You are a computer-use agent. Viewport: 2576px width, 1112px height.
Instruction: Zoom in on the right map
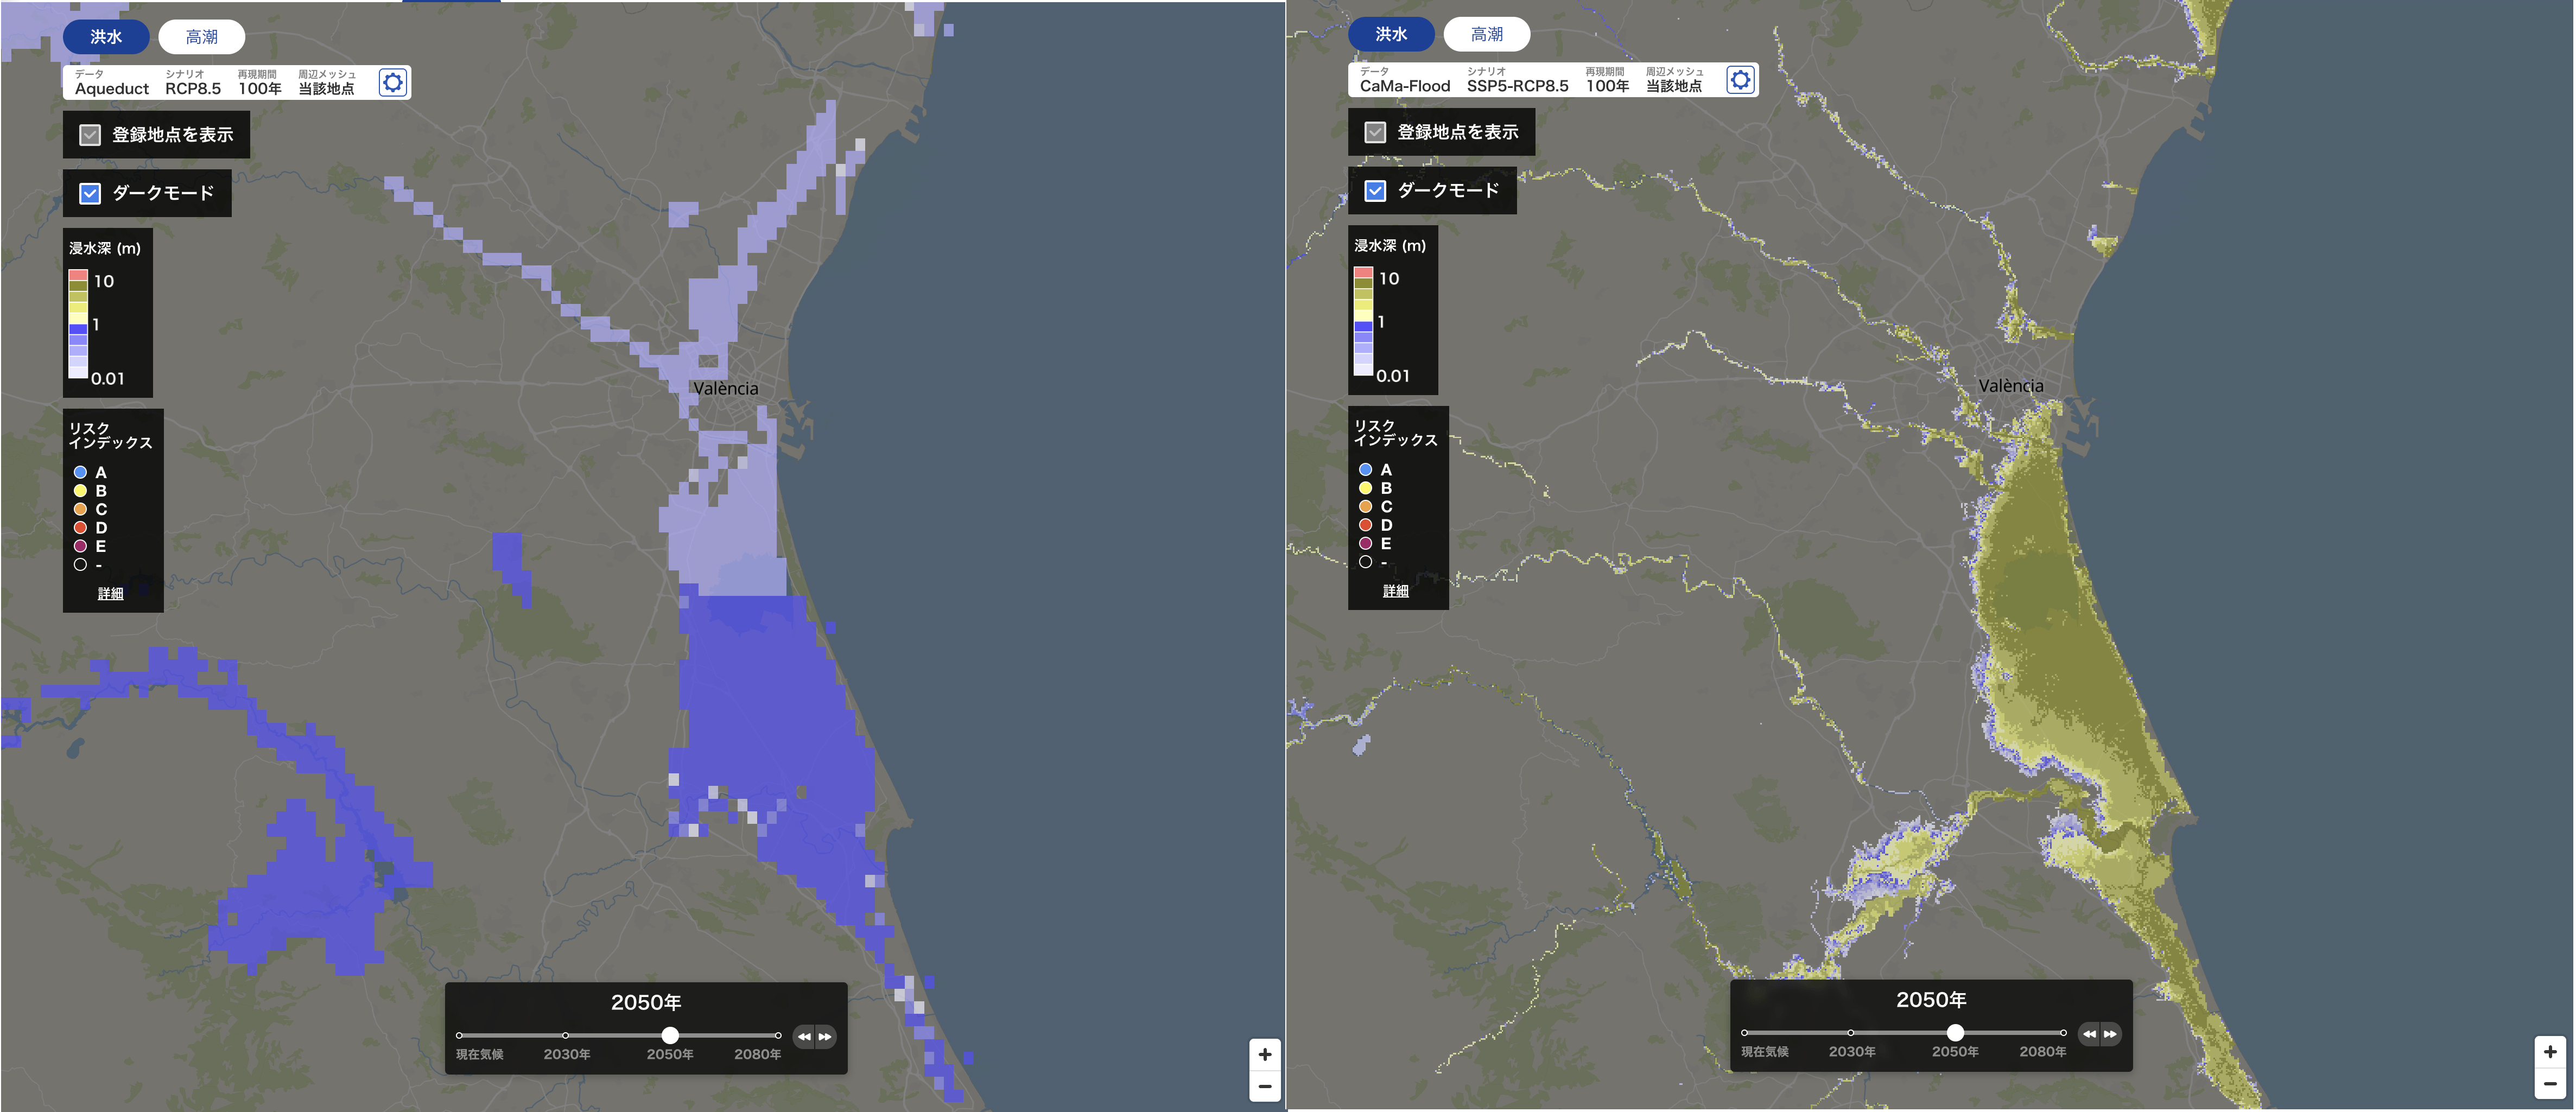pyautogui.click(x=2550, y=1052)
